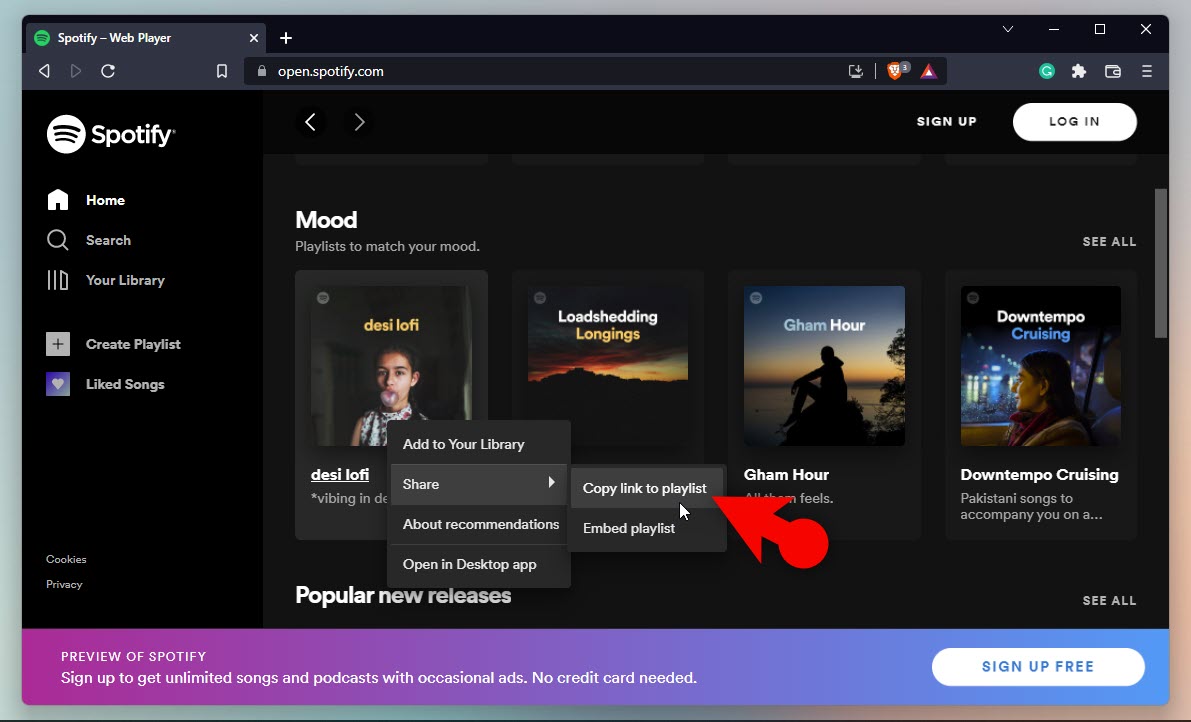
Task: Open the Grammarly extension icon
Action: click(x=1047, y=71)
